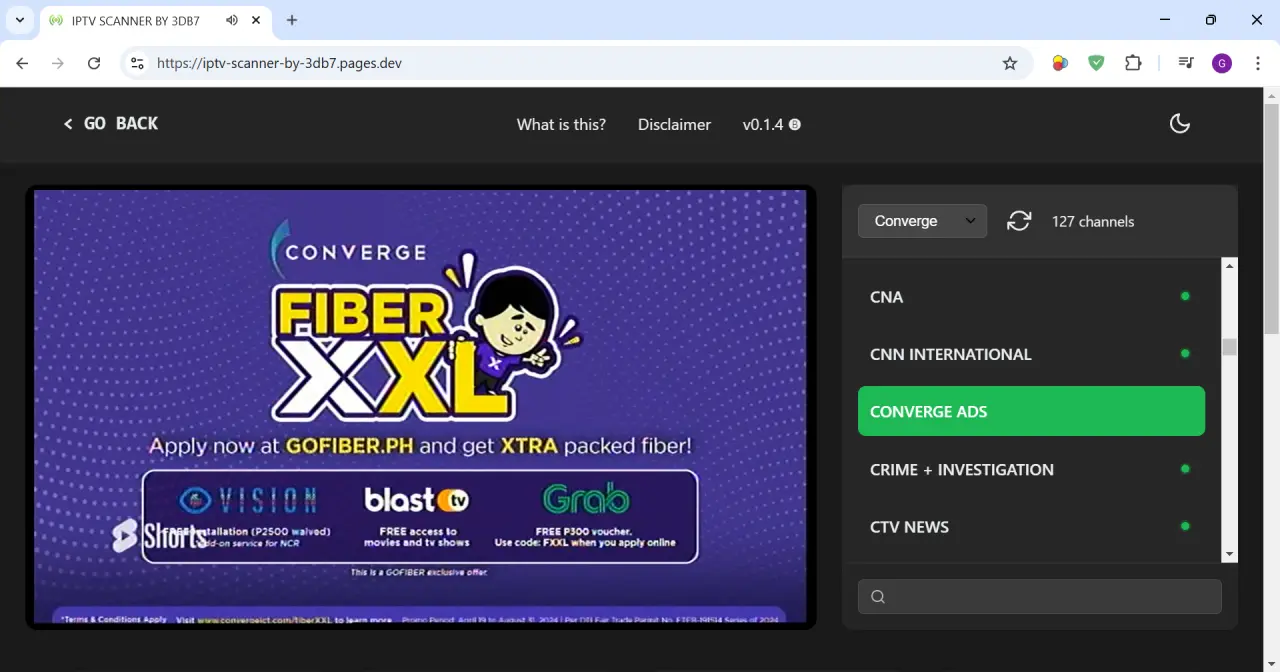Image resolution: width=1280 pixels, height=672 pixels.
Task: Open the Disclaimer link
Action: pos(674,125)
